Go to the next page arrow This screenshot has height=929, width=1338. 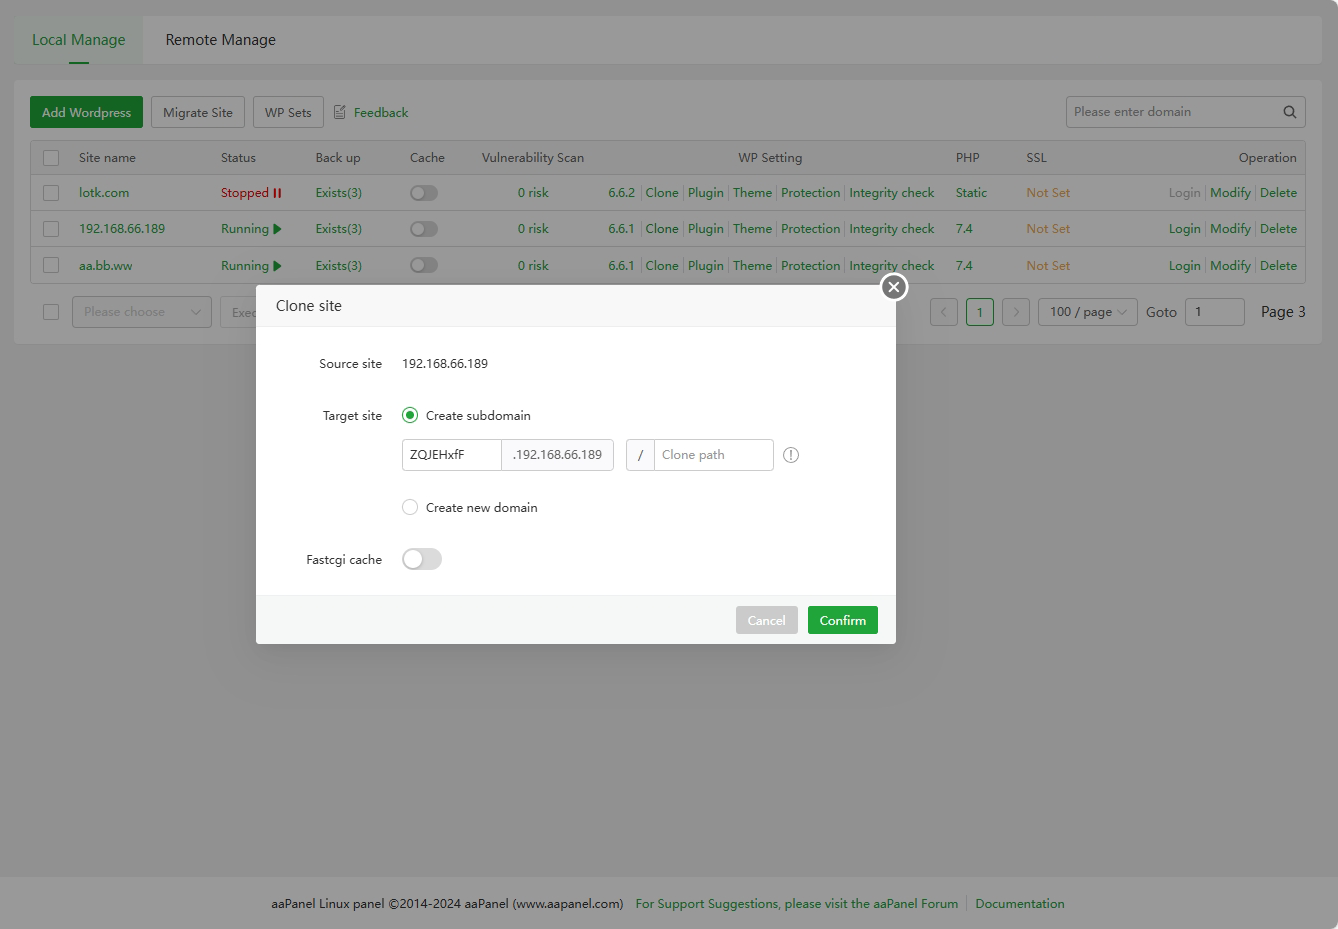click(1015, 312)
